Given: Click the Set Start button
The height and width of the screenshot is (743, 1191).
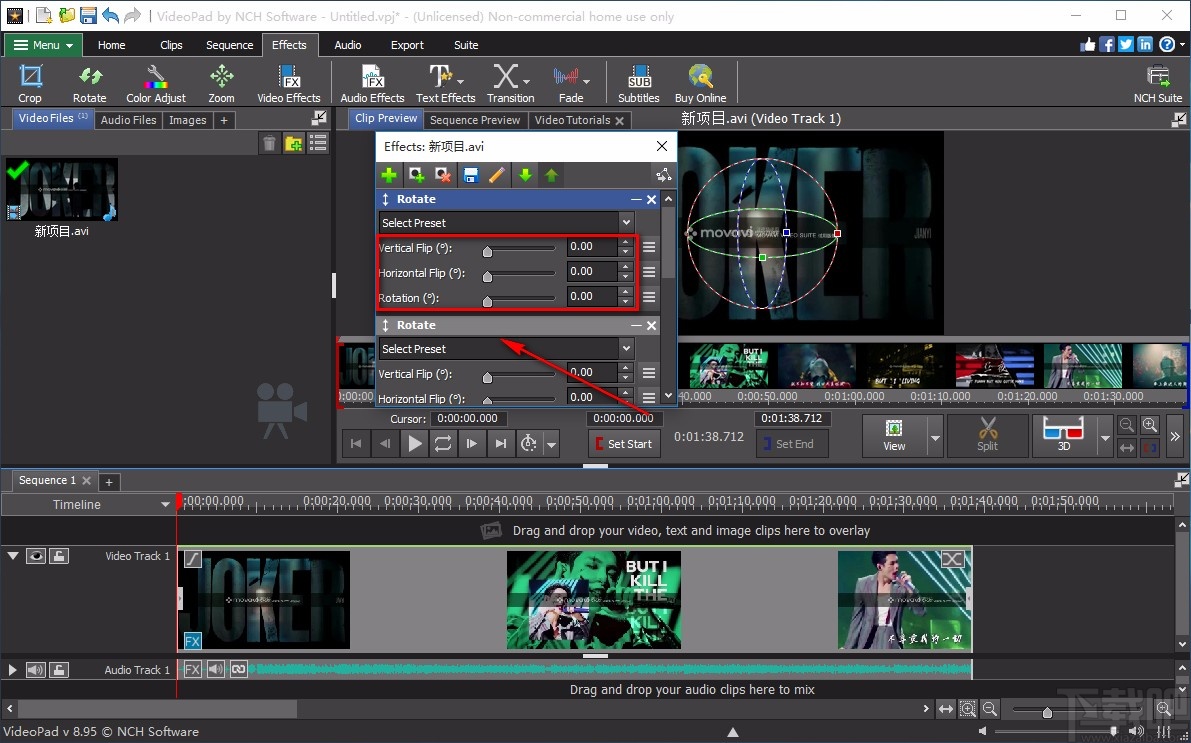Looking at the screenshot, I should coord(624,443).
